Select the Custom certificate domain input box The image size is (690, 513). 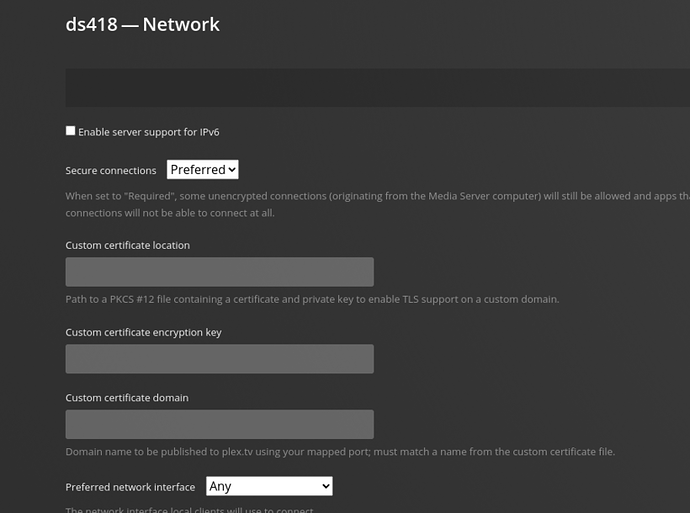click(x=219, y=424)
